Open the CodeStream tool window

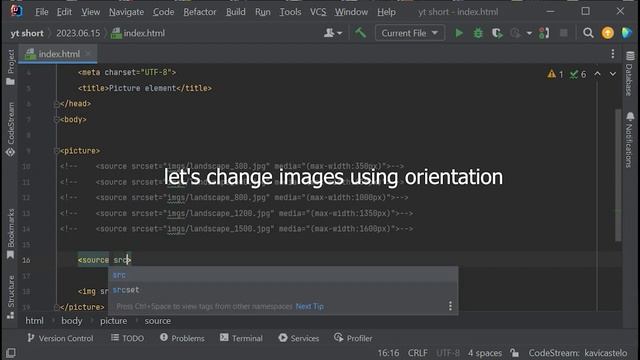pos(11,129)
